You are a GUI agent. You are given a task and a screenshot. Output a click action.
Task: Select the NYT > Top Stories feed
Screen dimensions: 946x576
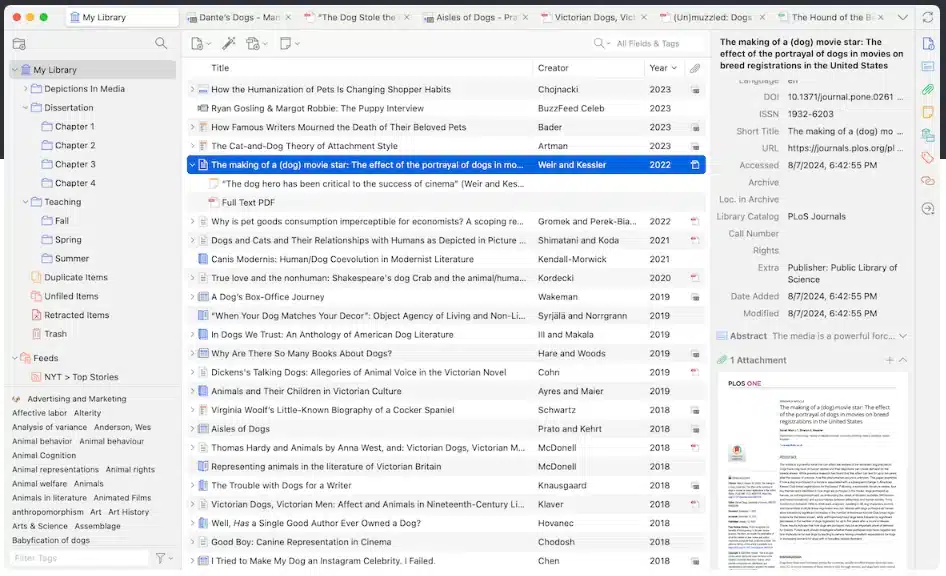[81, 377]
